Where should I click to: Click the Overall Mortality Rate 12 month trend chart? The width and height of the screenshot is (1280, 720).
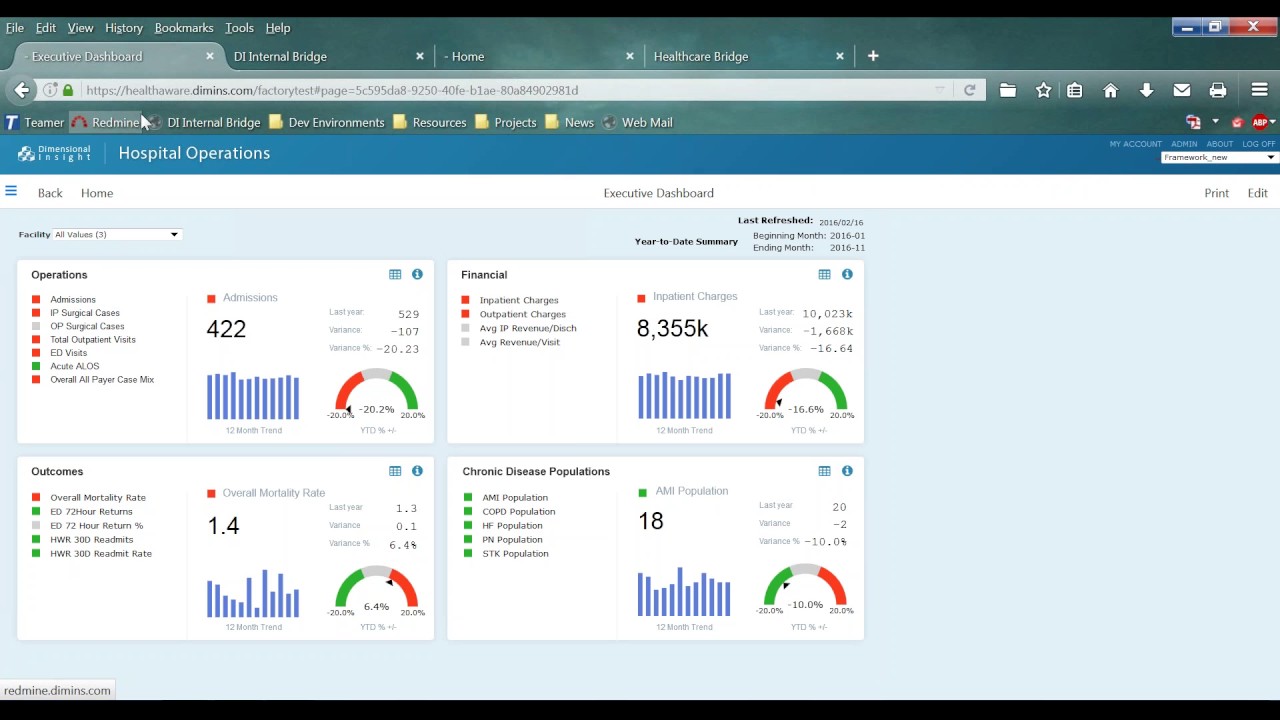253,593
